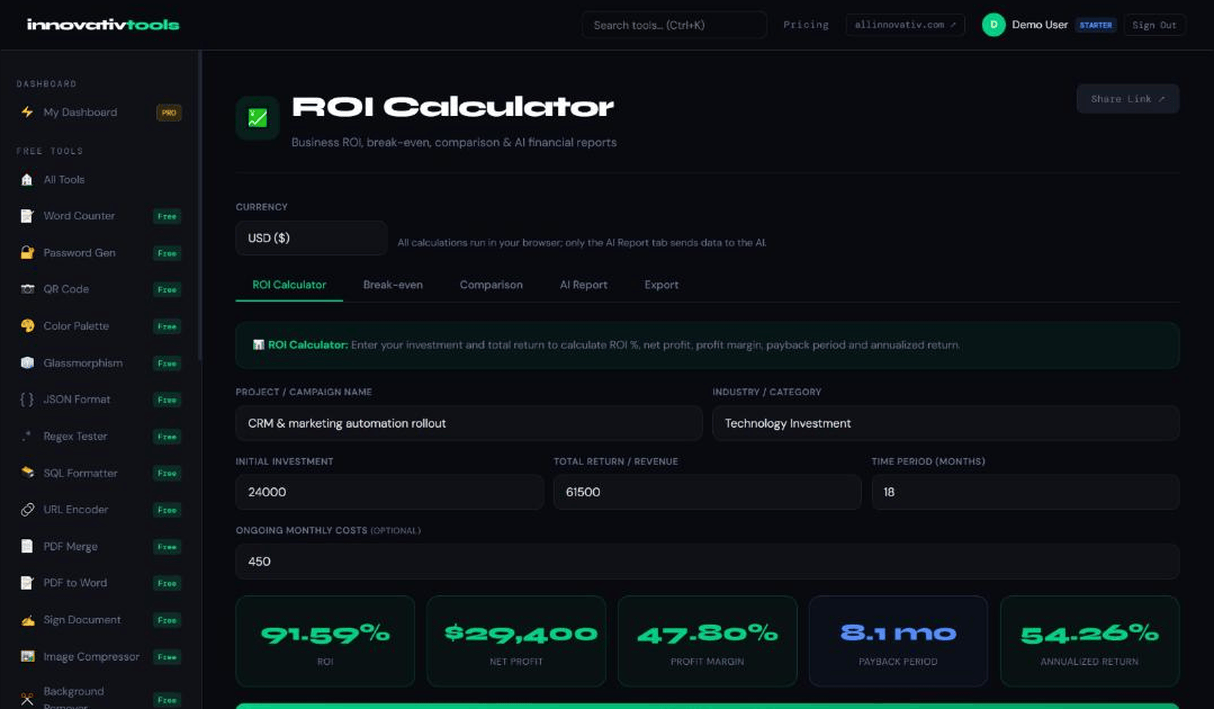Click the Background Remover scissors icon

click(x=27, y=698)
